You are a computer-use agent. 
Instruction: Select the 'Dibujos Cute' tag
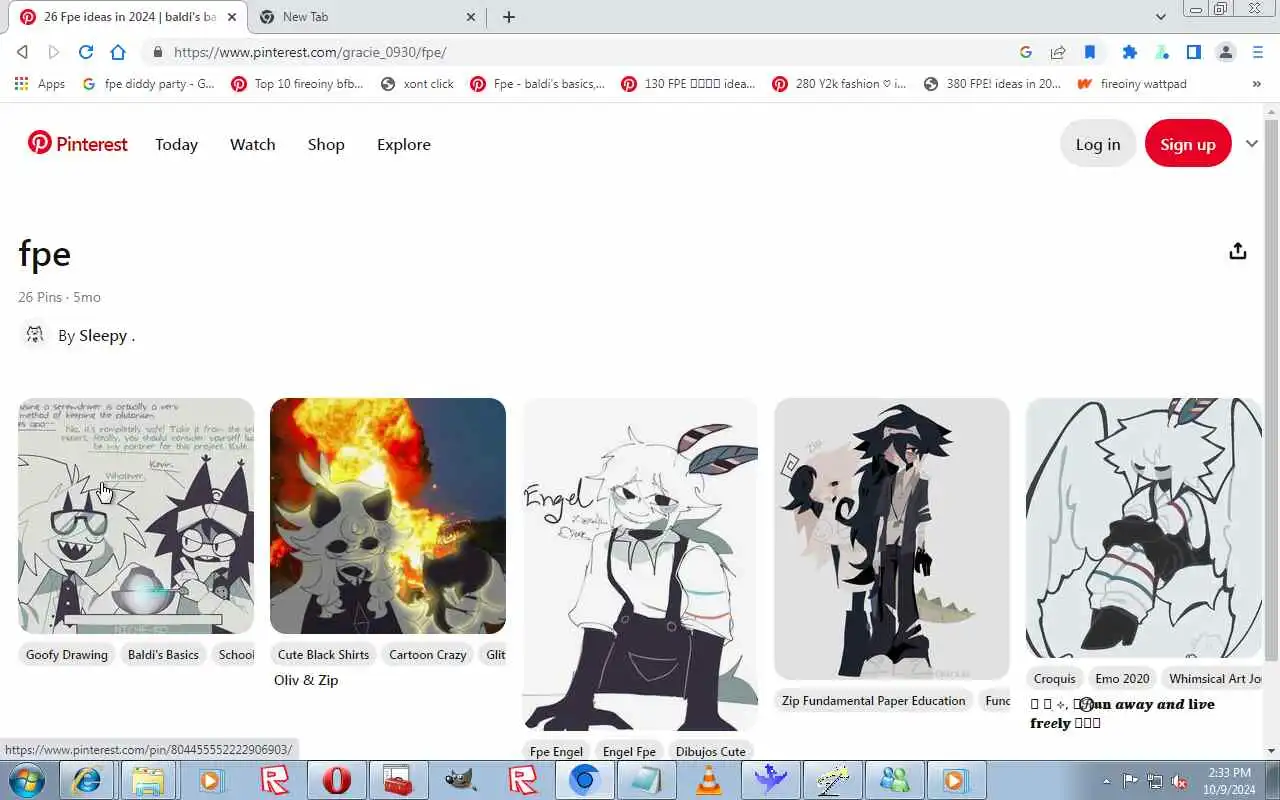pyautogui.click(x=711, y=751)
